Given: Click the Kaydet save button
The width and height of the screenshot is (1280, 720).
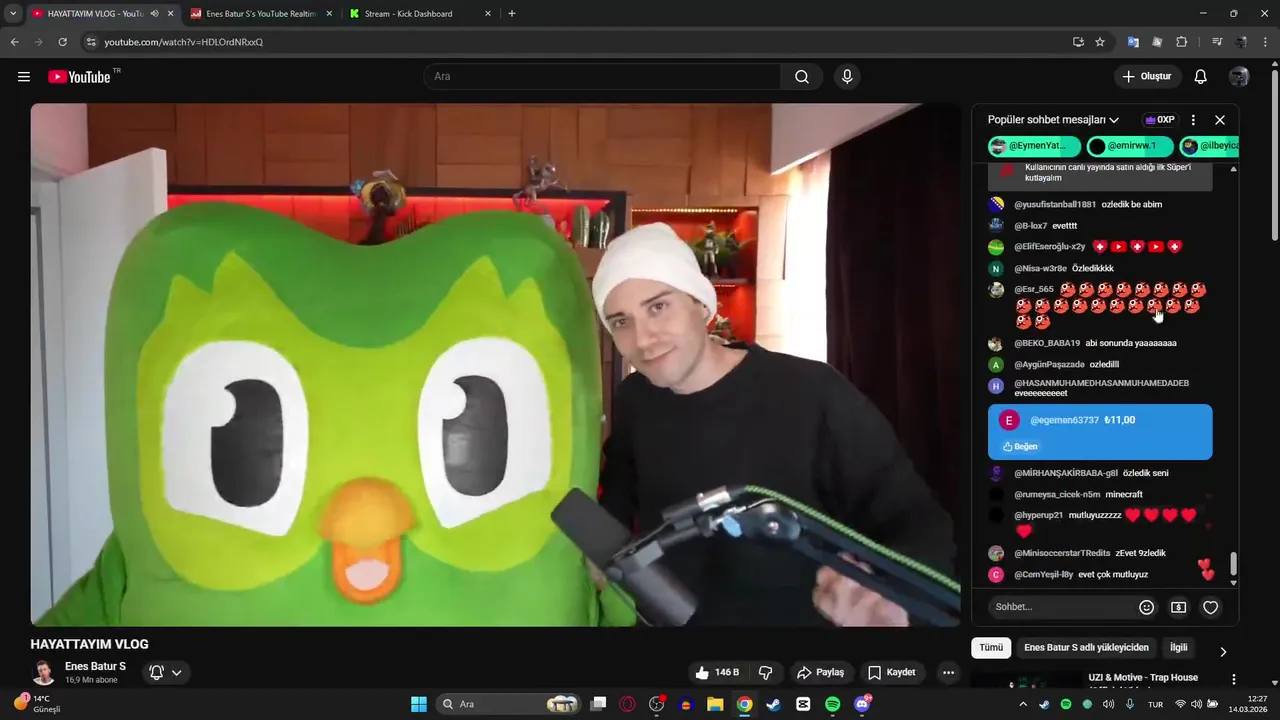Looking at the screenshot, I should (x=891, y=672).
